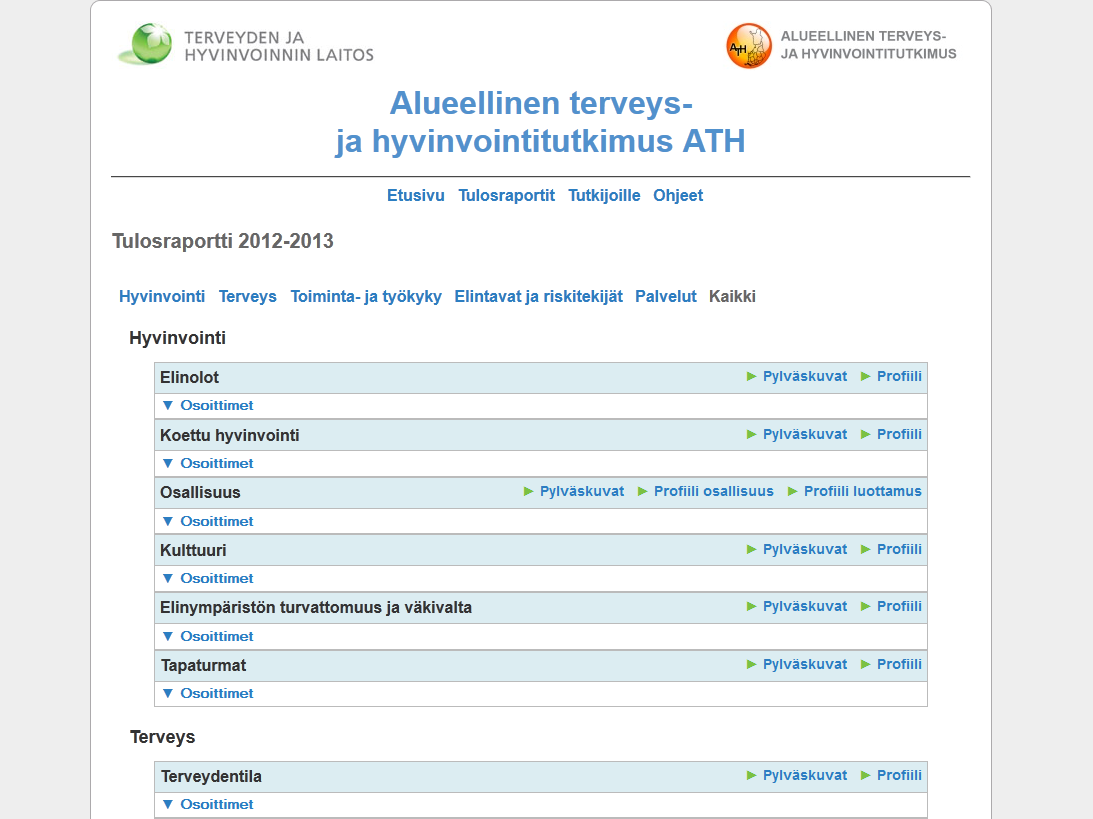The image size is (1093, 819).
Task: Switch to the Palvelut tab
Action: click(666, 296)
